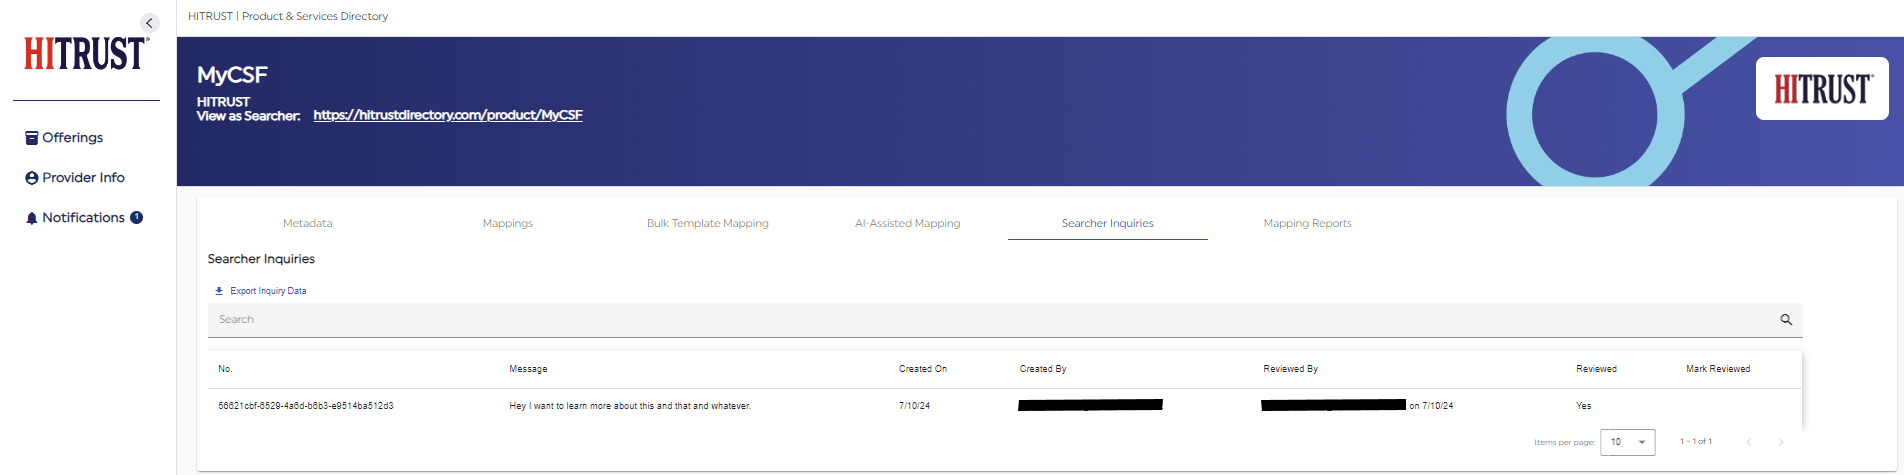Click the download icon beside Export Inquiry Data
Viewport: 1904px width, 475px height.
[x=219, y=291]
